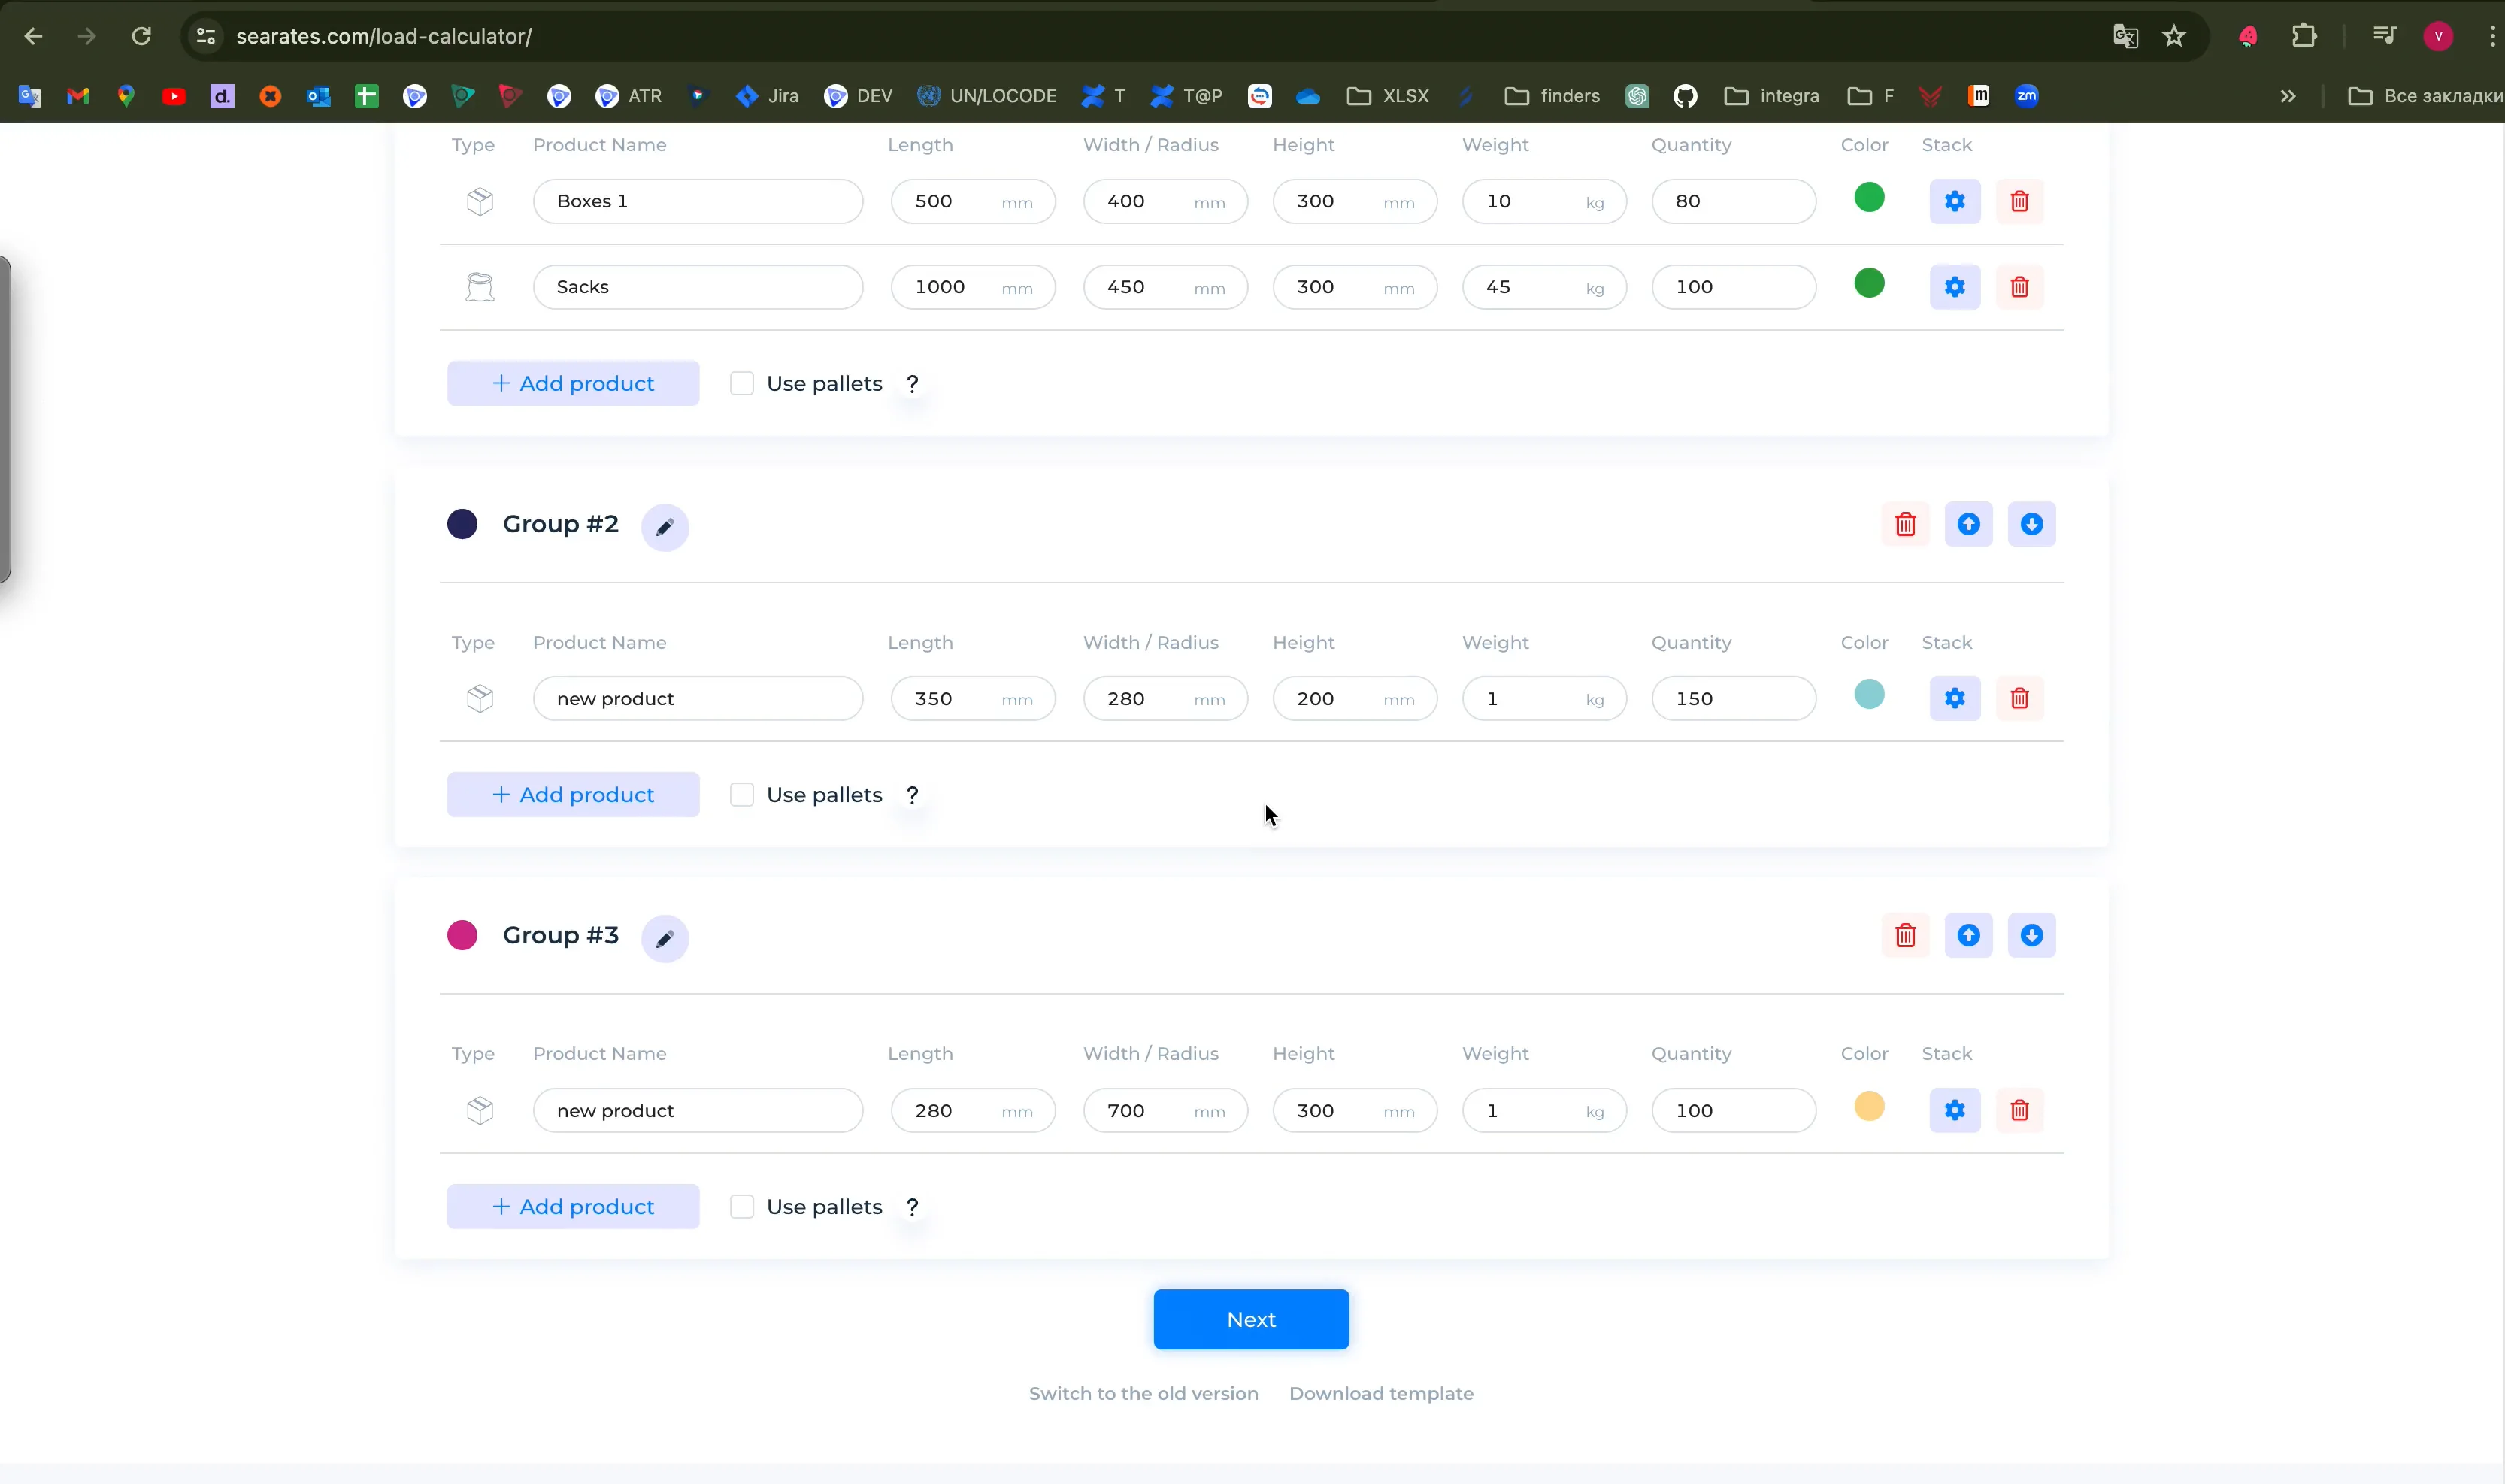Viewport: 2505px width, 1484px height.
Task: Enable Use pallets in the first group
Action: 741,384
